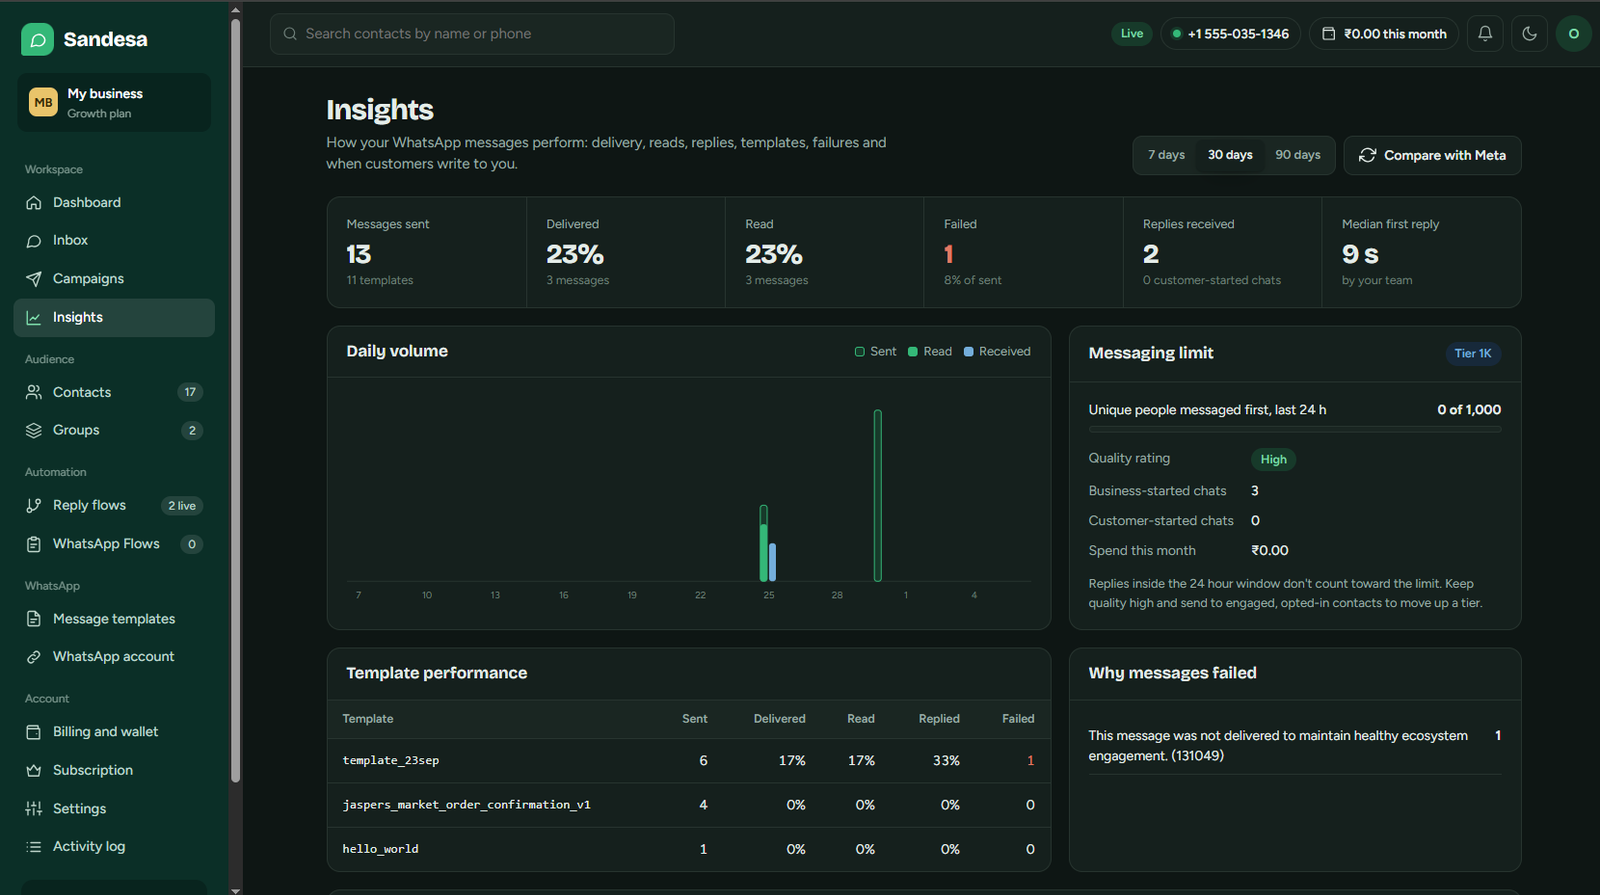Click the WhatsApp account link icon
Image resolution: width=1600 pixels, height=895 pixels.
pos(34,657)
